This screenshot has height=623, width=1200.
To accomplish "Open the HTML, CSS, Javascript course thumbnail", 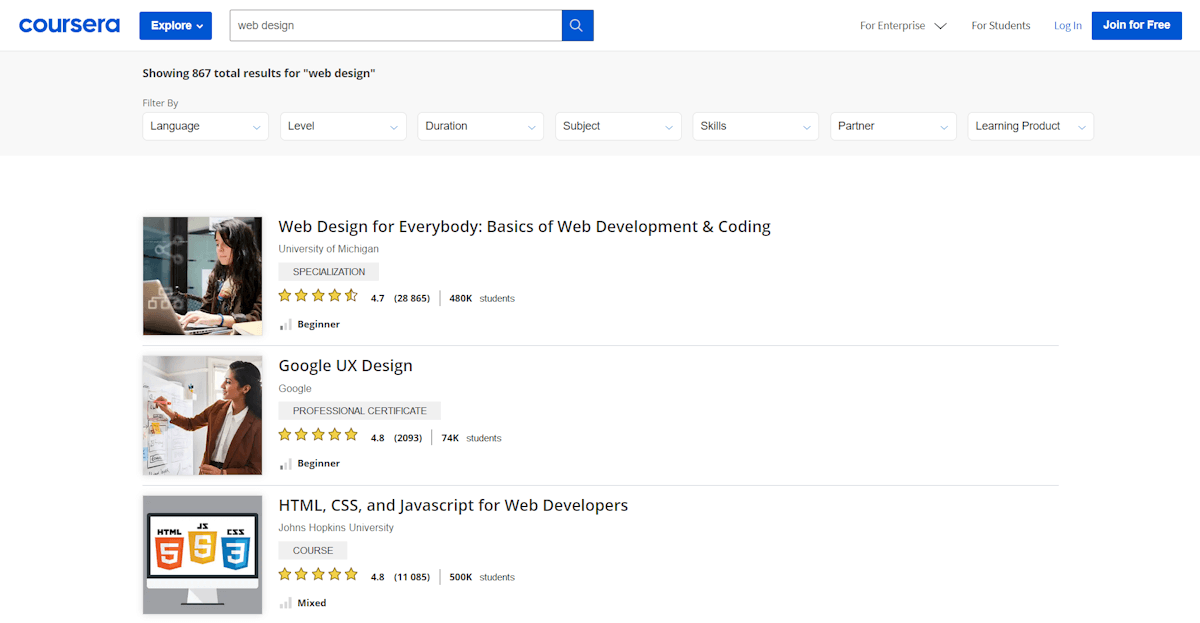I will click(202, 554).
